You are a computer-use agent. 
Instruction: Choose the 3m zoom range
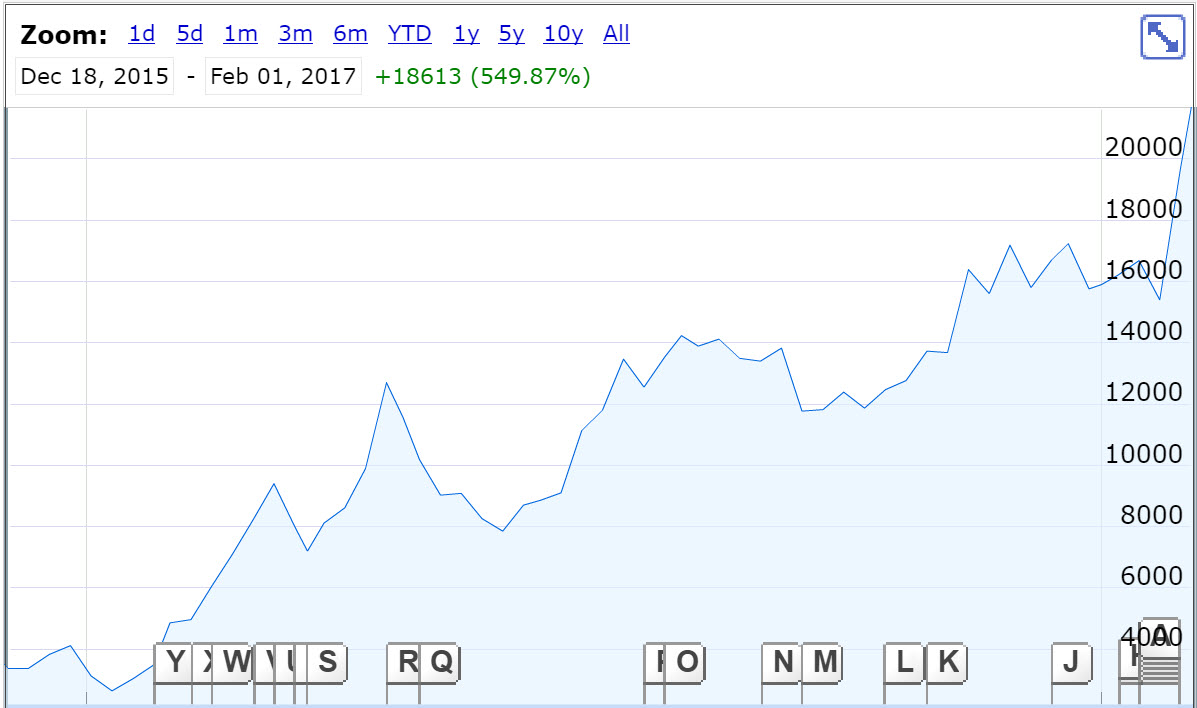point(295,34)
